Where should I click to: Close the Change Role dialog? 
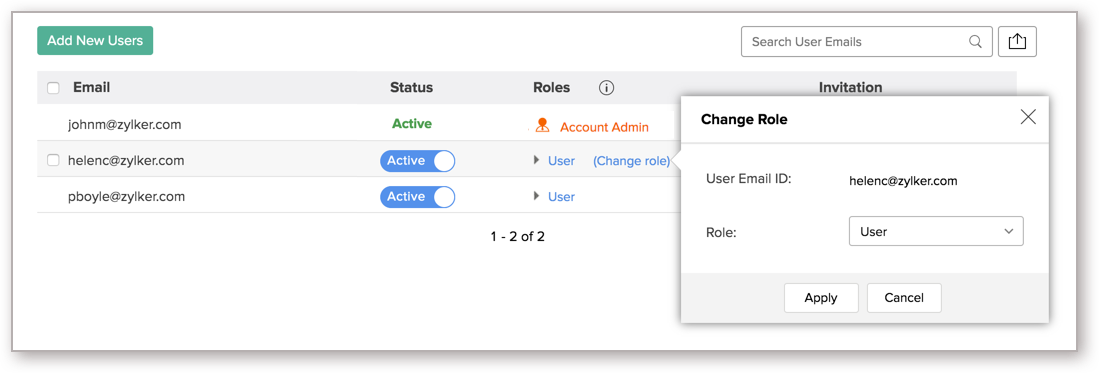point(1028,117)
